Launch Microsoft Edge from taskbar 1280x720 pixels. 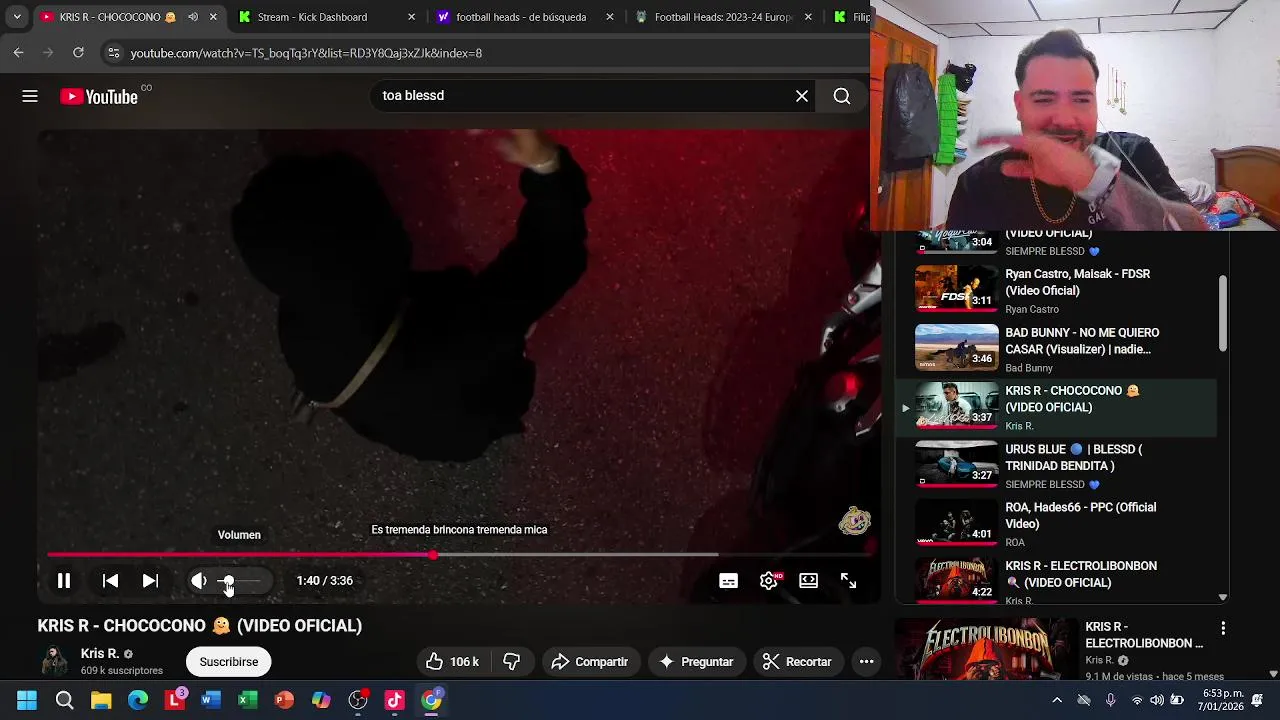[138, 700]
